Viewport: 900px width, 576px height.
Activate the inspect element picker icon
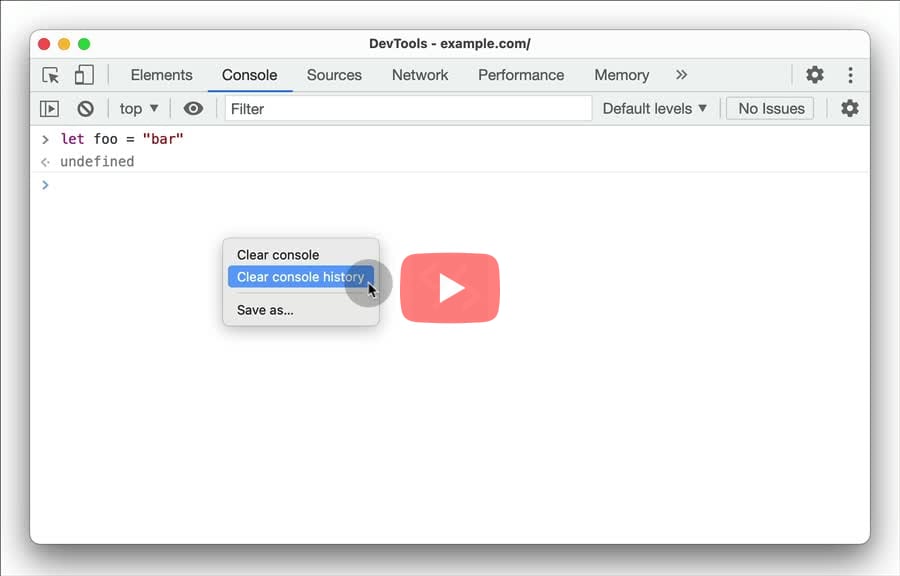(x=51, y=75)
